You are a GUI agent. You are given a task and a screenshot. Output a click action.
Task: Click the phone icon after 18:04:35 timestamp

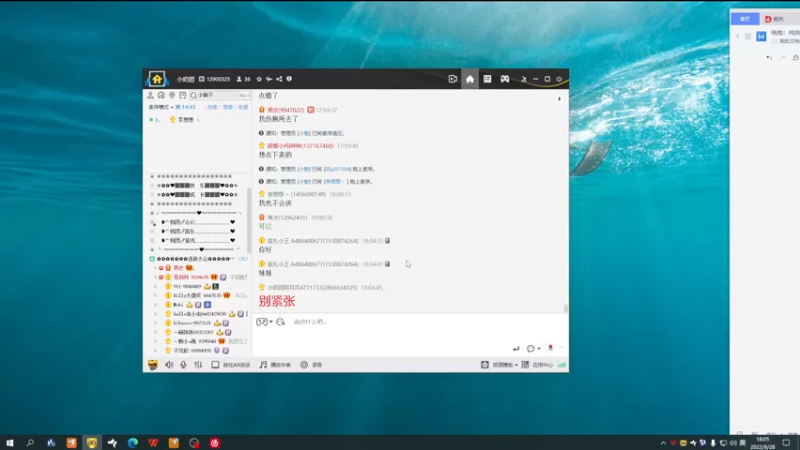coord(388,241)
